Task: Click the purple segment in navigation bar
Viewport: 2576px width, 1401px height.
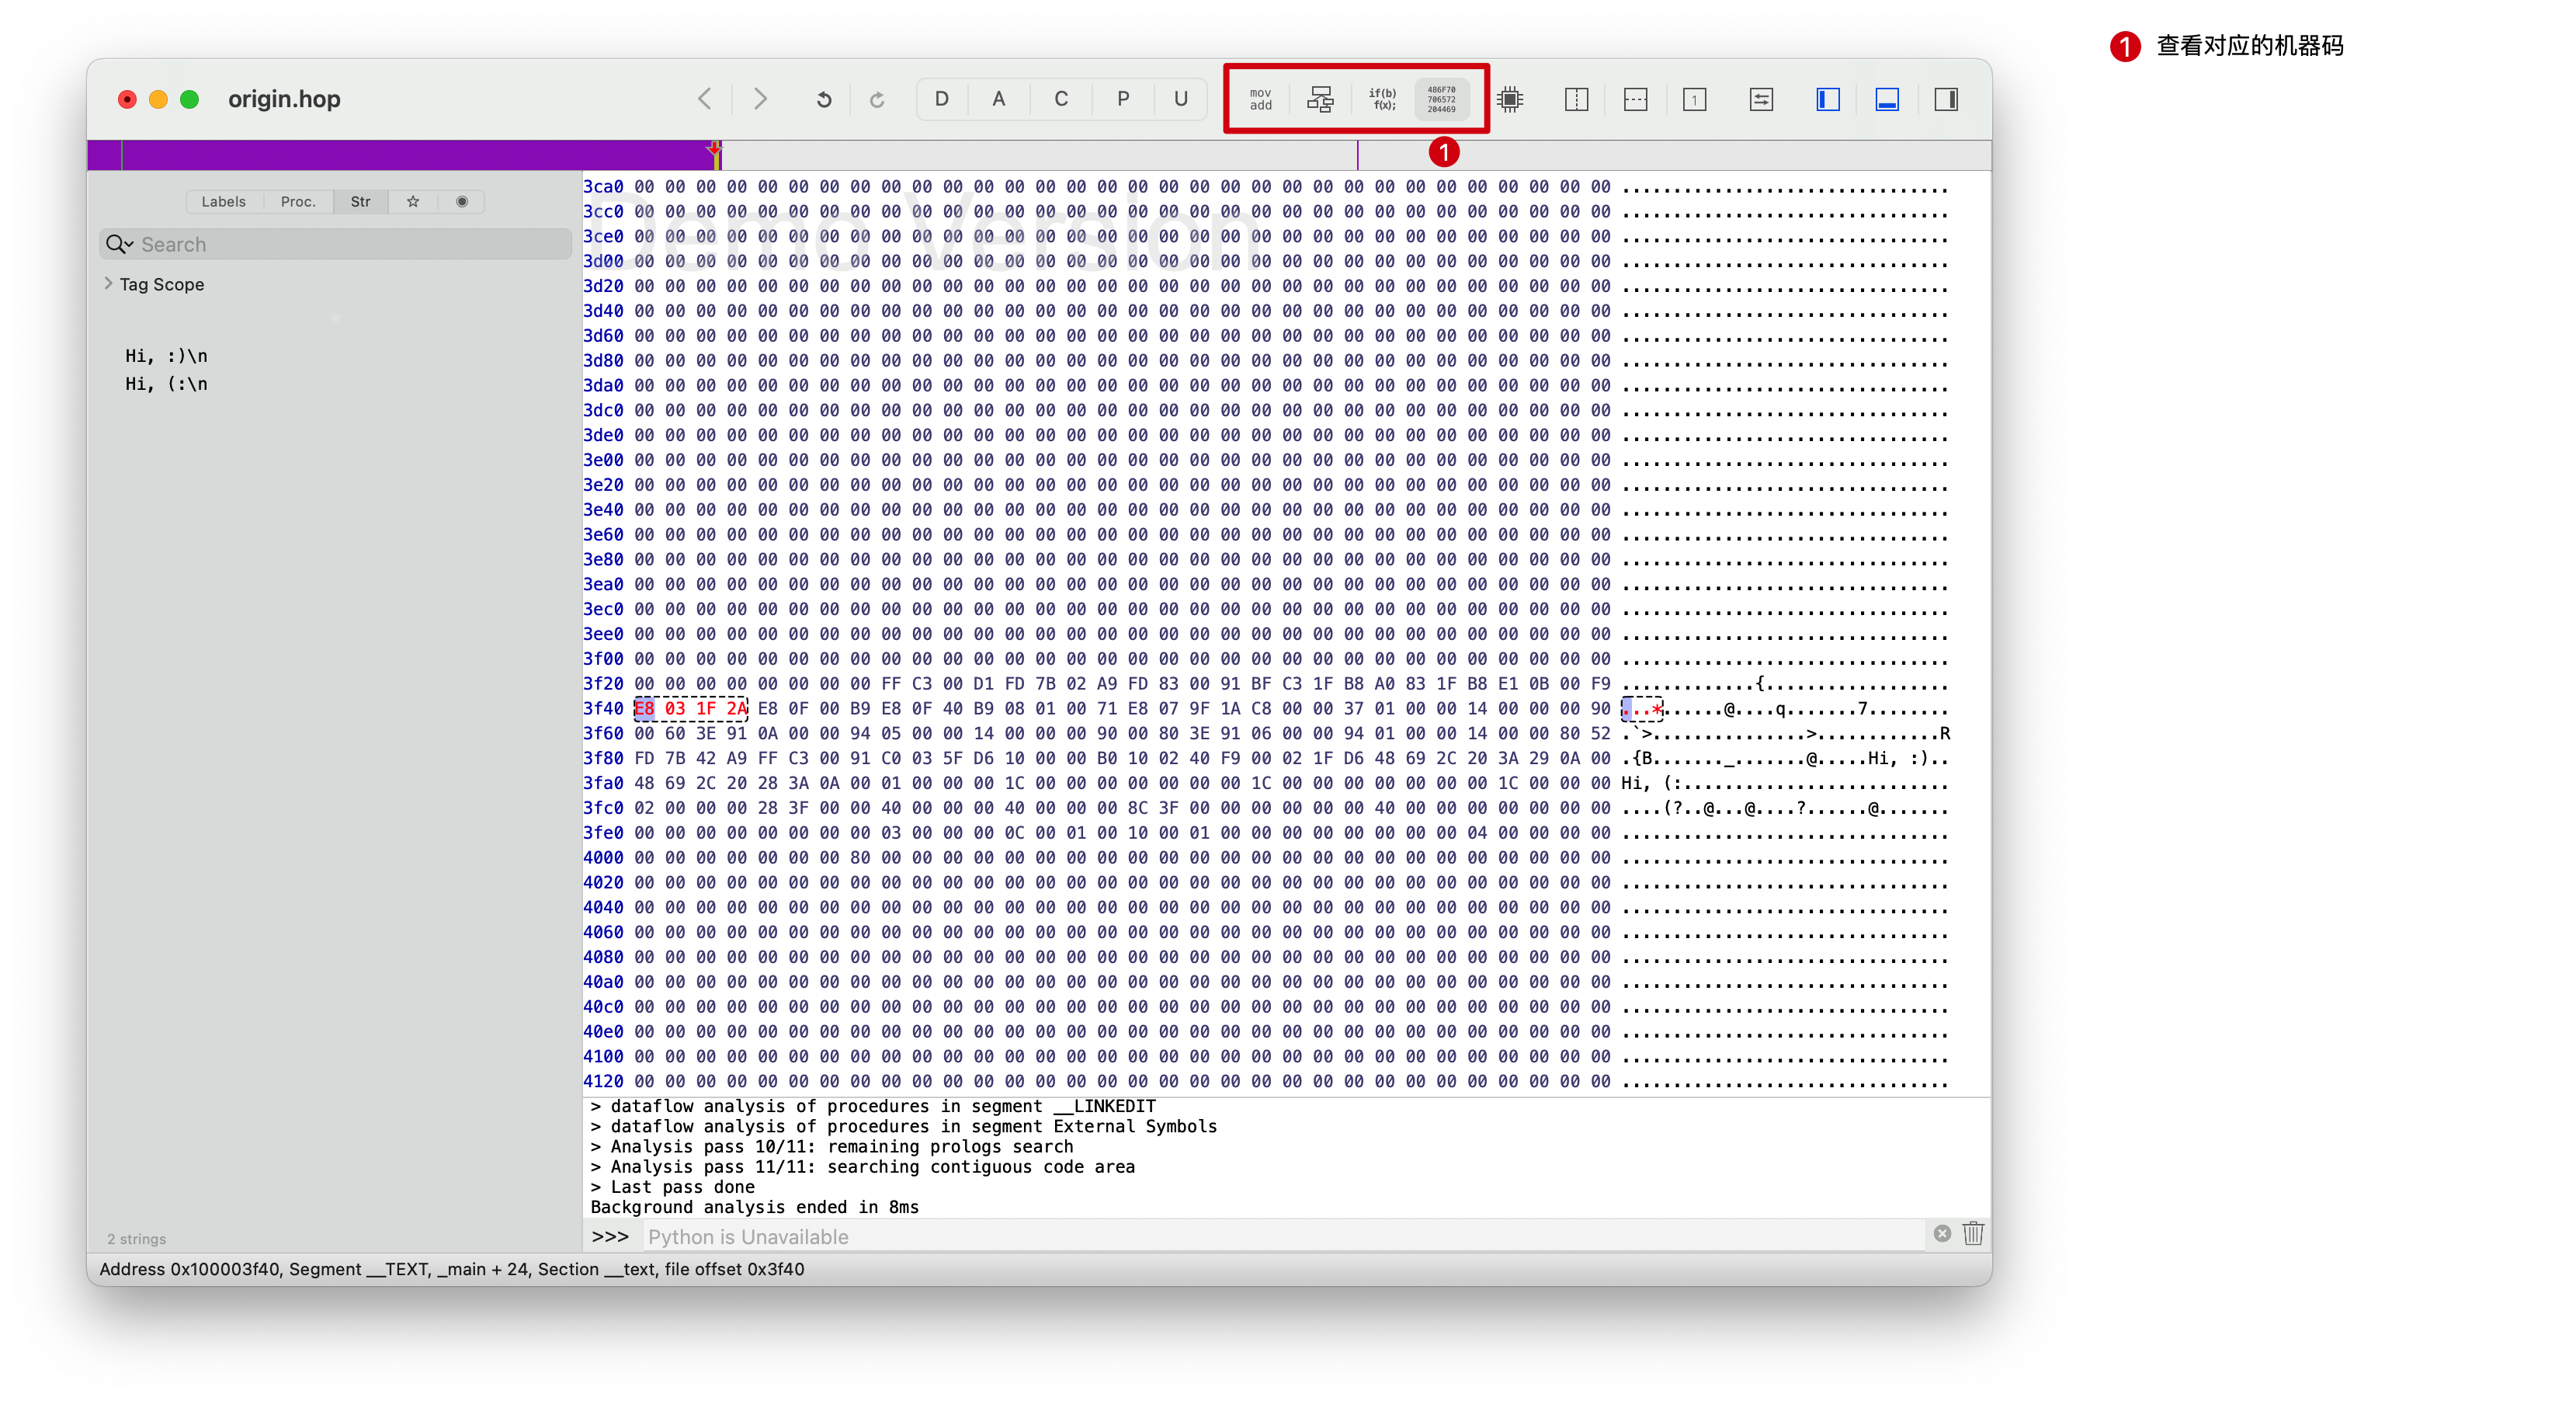Action: 400,155
